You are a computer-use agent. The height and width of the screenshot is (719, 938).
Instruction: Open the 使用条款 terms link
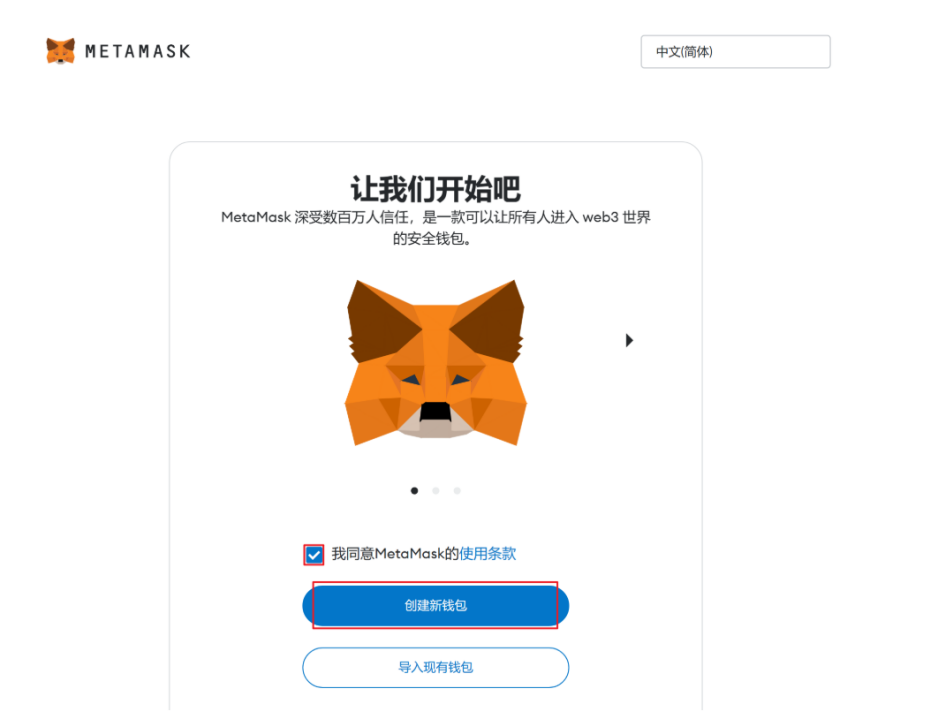click(x=488, y=554)
